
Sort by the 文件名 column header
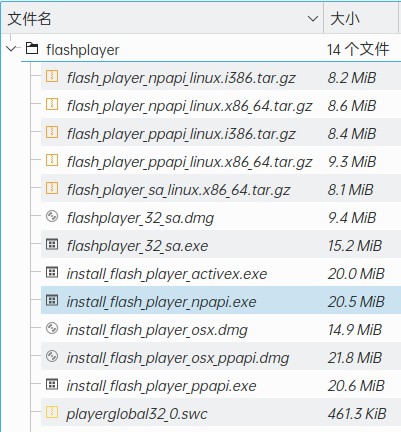(162, 19)
